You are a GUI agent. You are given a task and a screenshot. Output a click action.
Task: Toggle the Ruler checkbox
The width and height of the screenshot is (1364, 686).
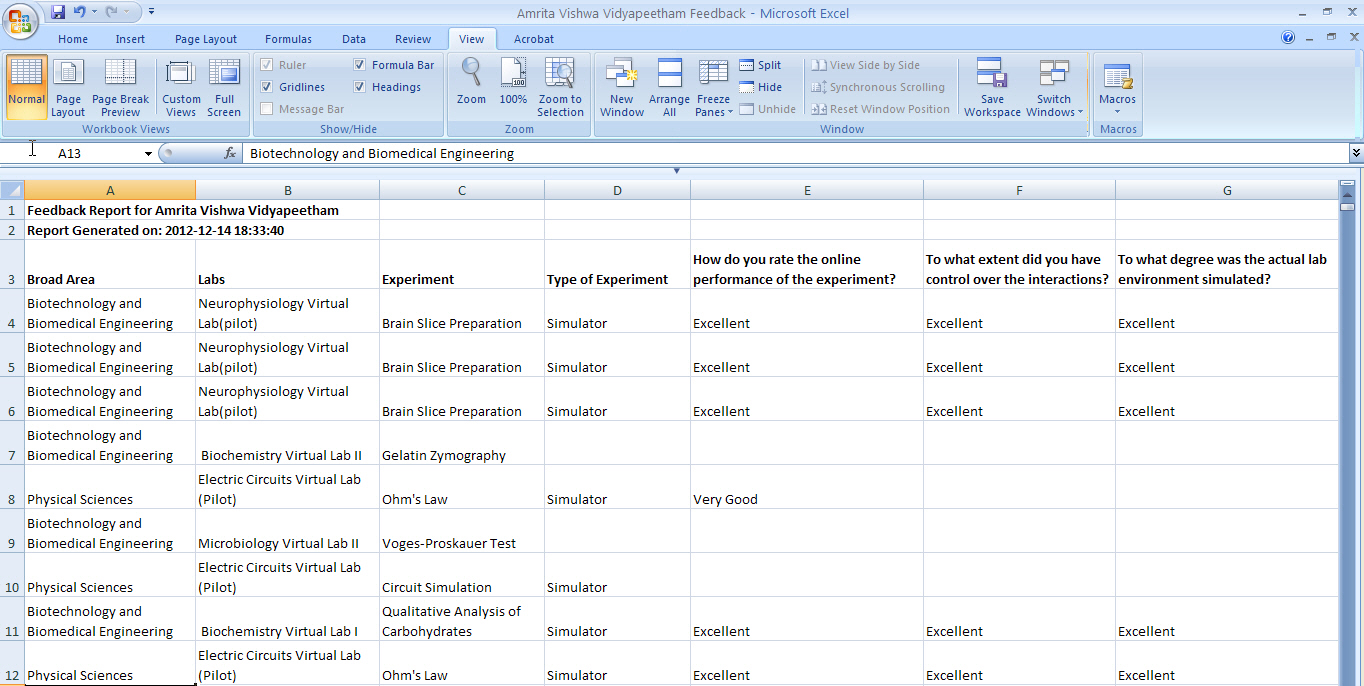click(267, 65)
